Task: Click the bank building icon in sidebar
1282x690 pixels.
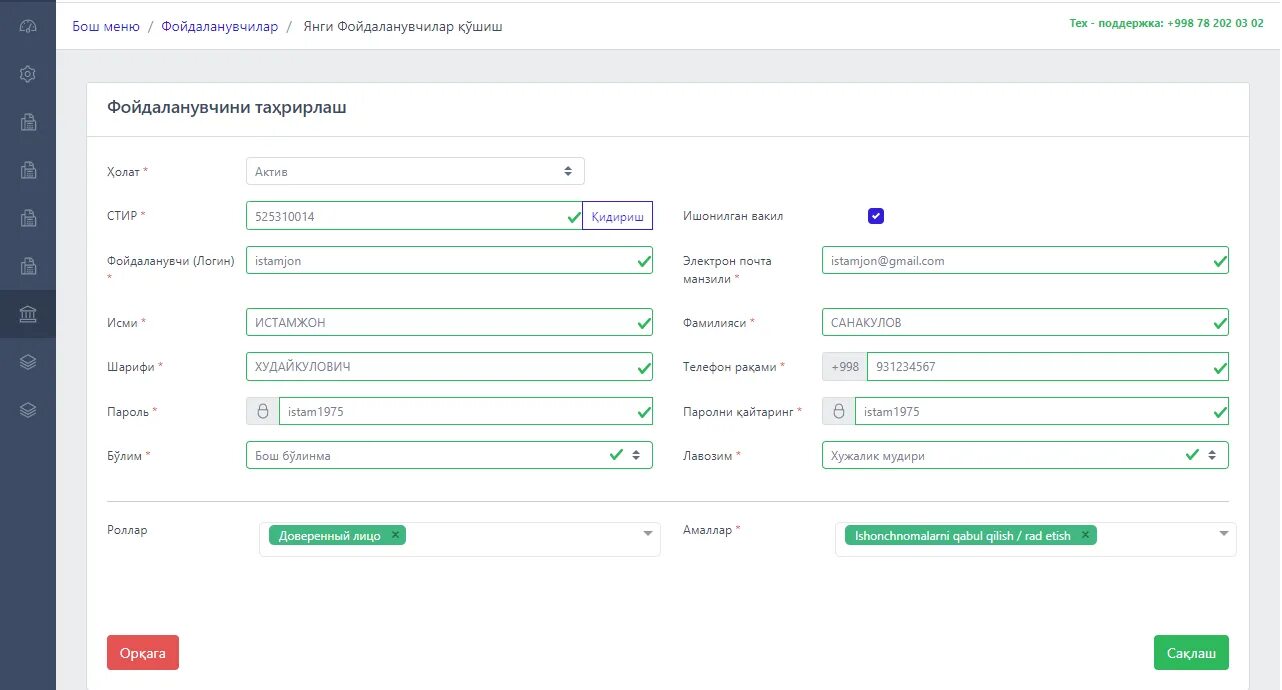Action: tap(28, 315)
